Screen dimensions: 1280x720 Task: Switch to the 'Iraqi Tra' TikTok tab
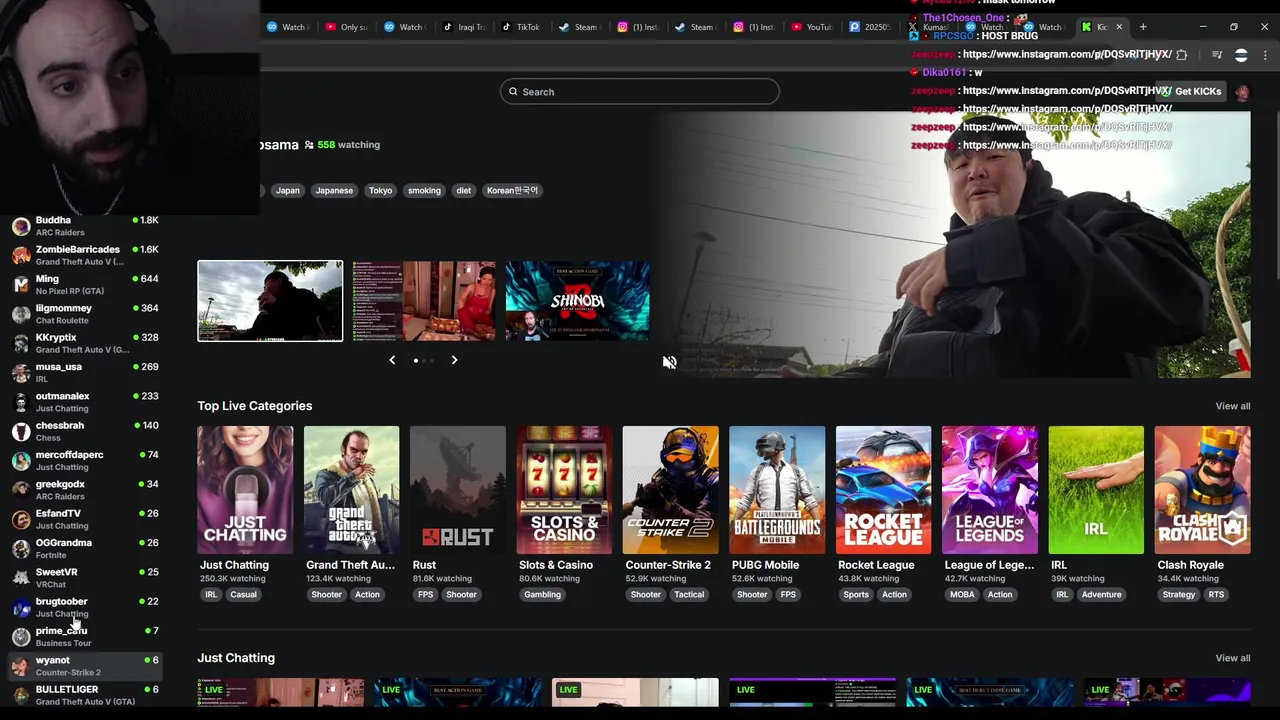(464, 27)
